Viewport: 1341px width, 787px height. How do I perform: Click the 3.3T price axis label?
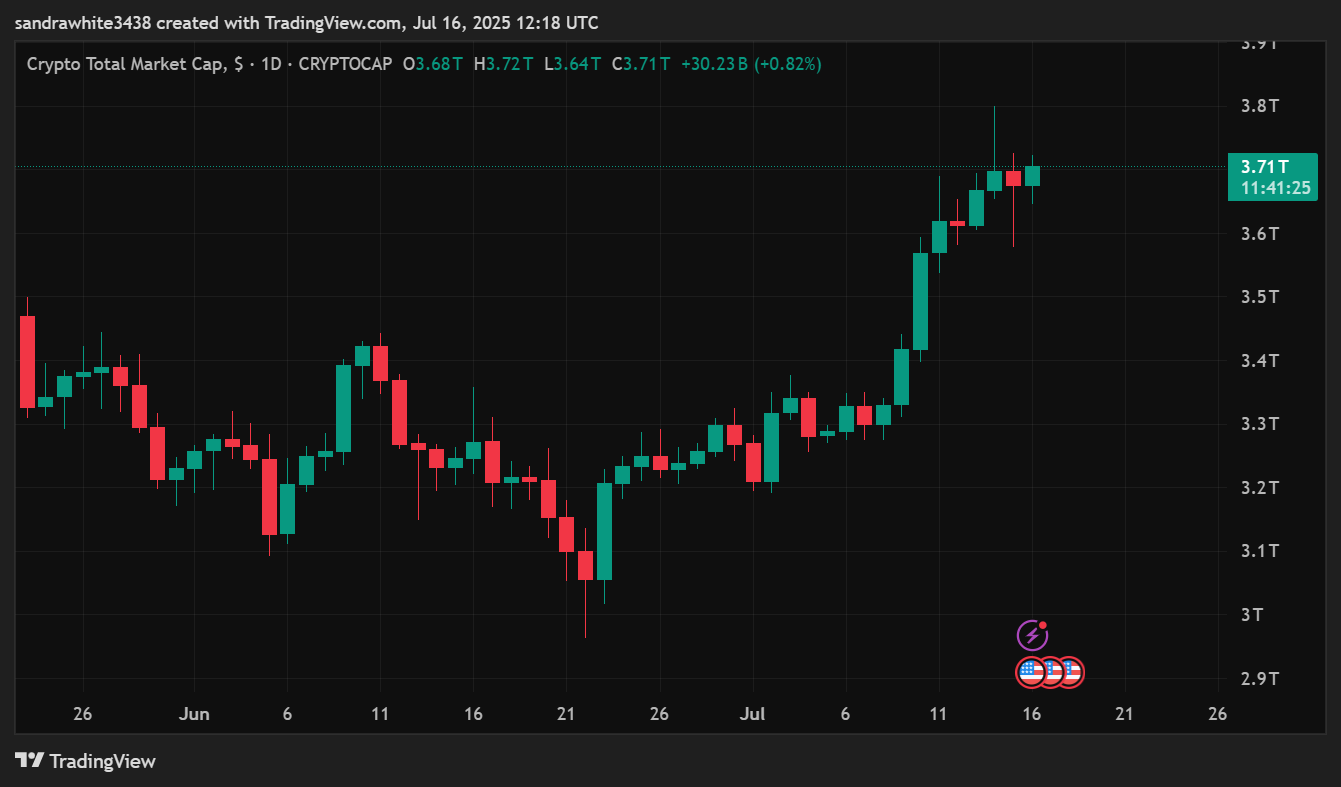point(1259,424)
